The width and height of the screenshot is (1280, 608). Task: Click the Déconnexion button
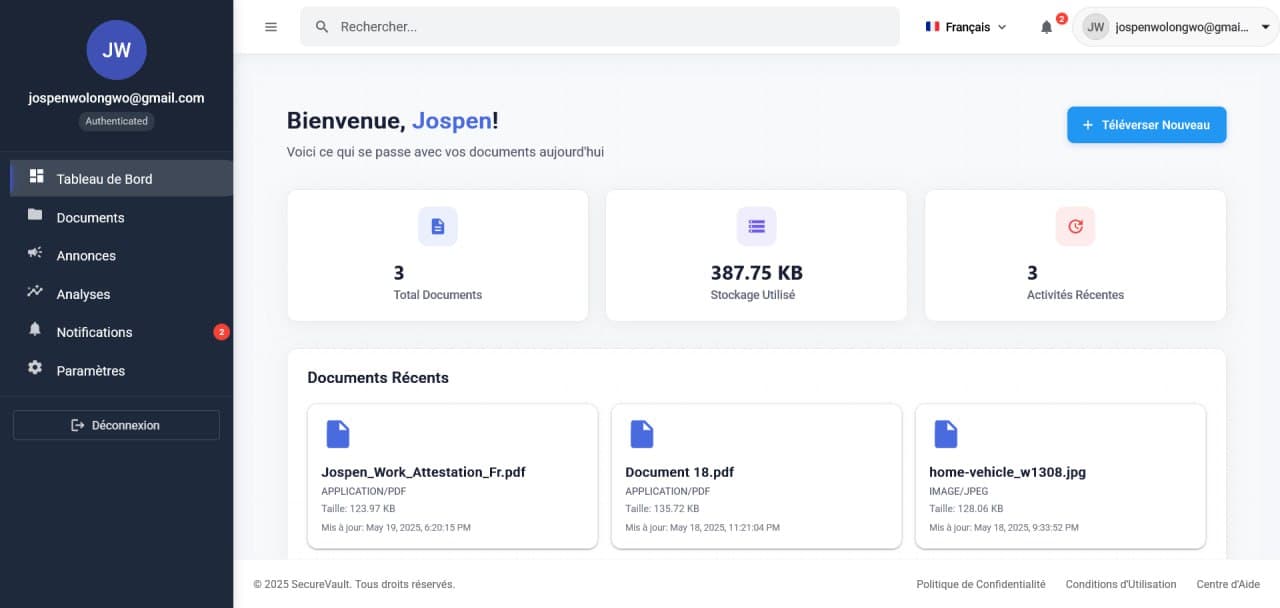pos(116,425)
